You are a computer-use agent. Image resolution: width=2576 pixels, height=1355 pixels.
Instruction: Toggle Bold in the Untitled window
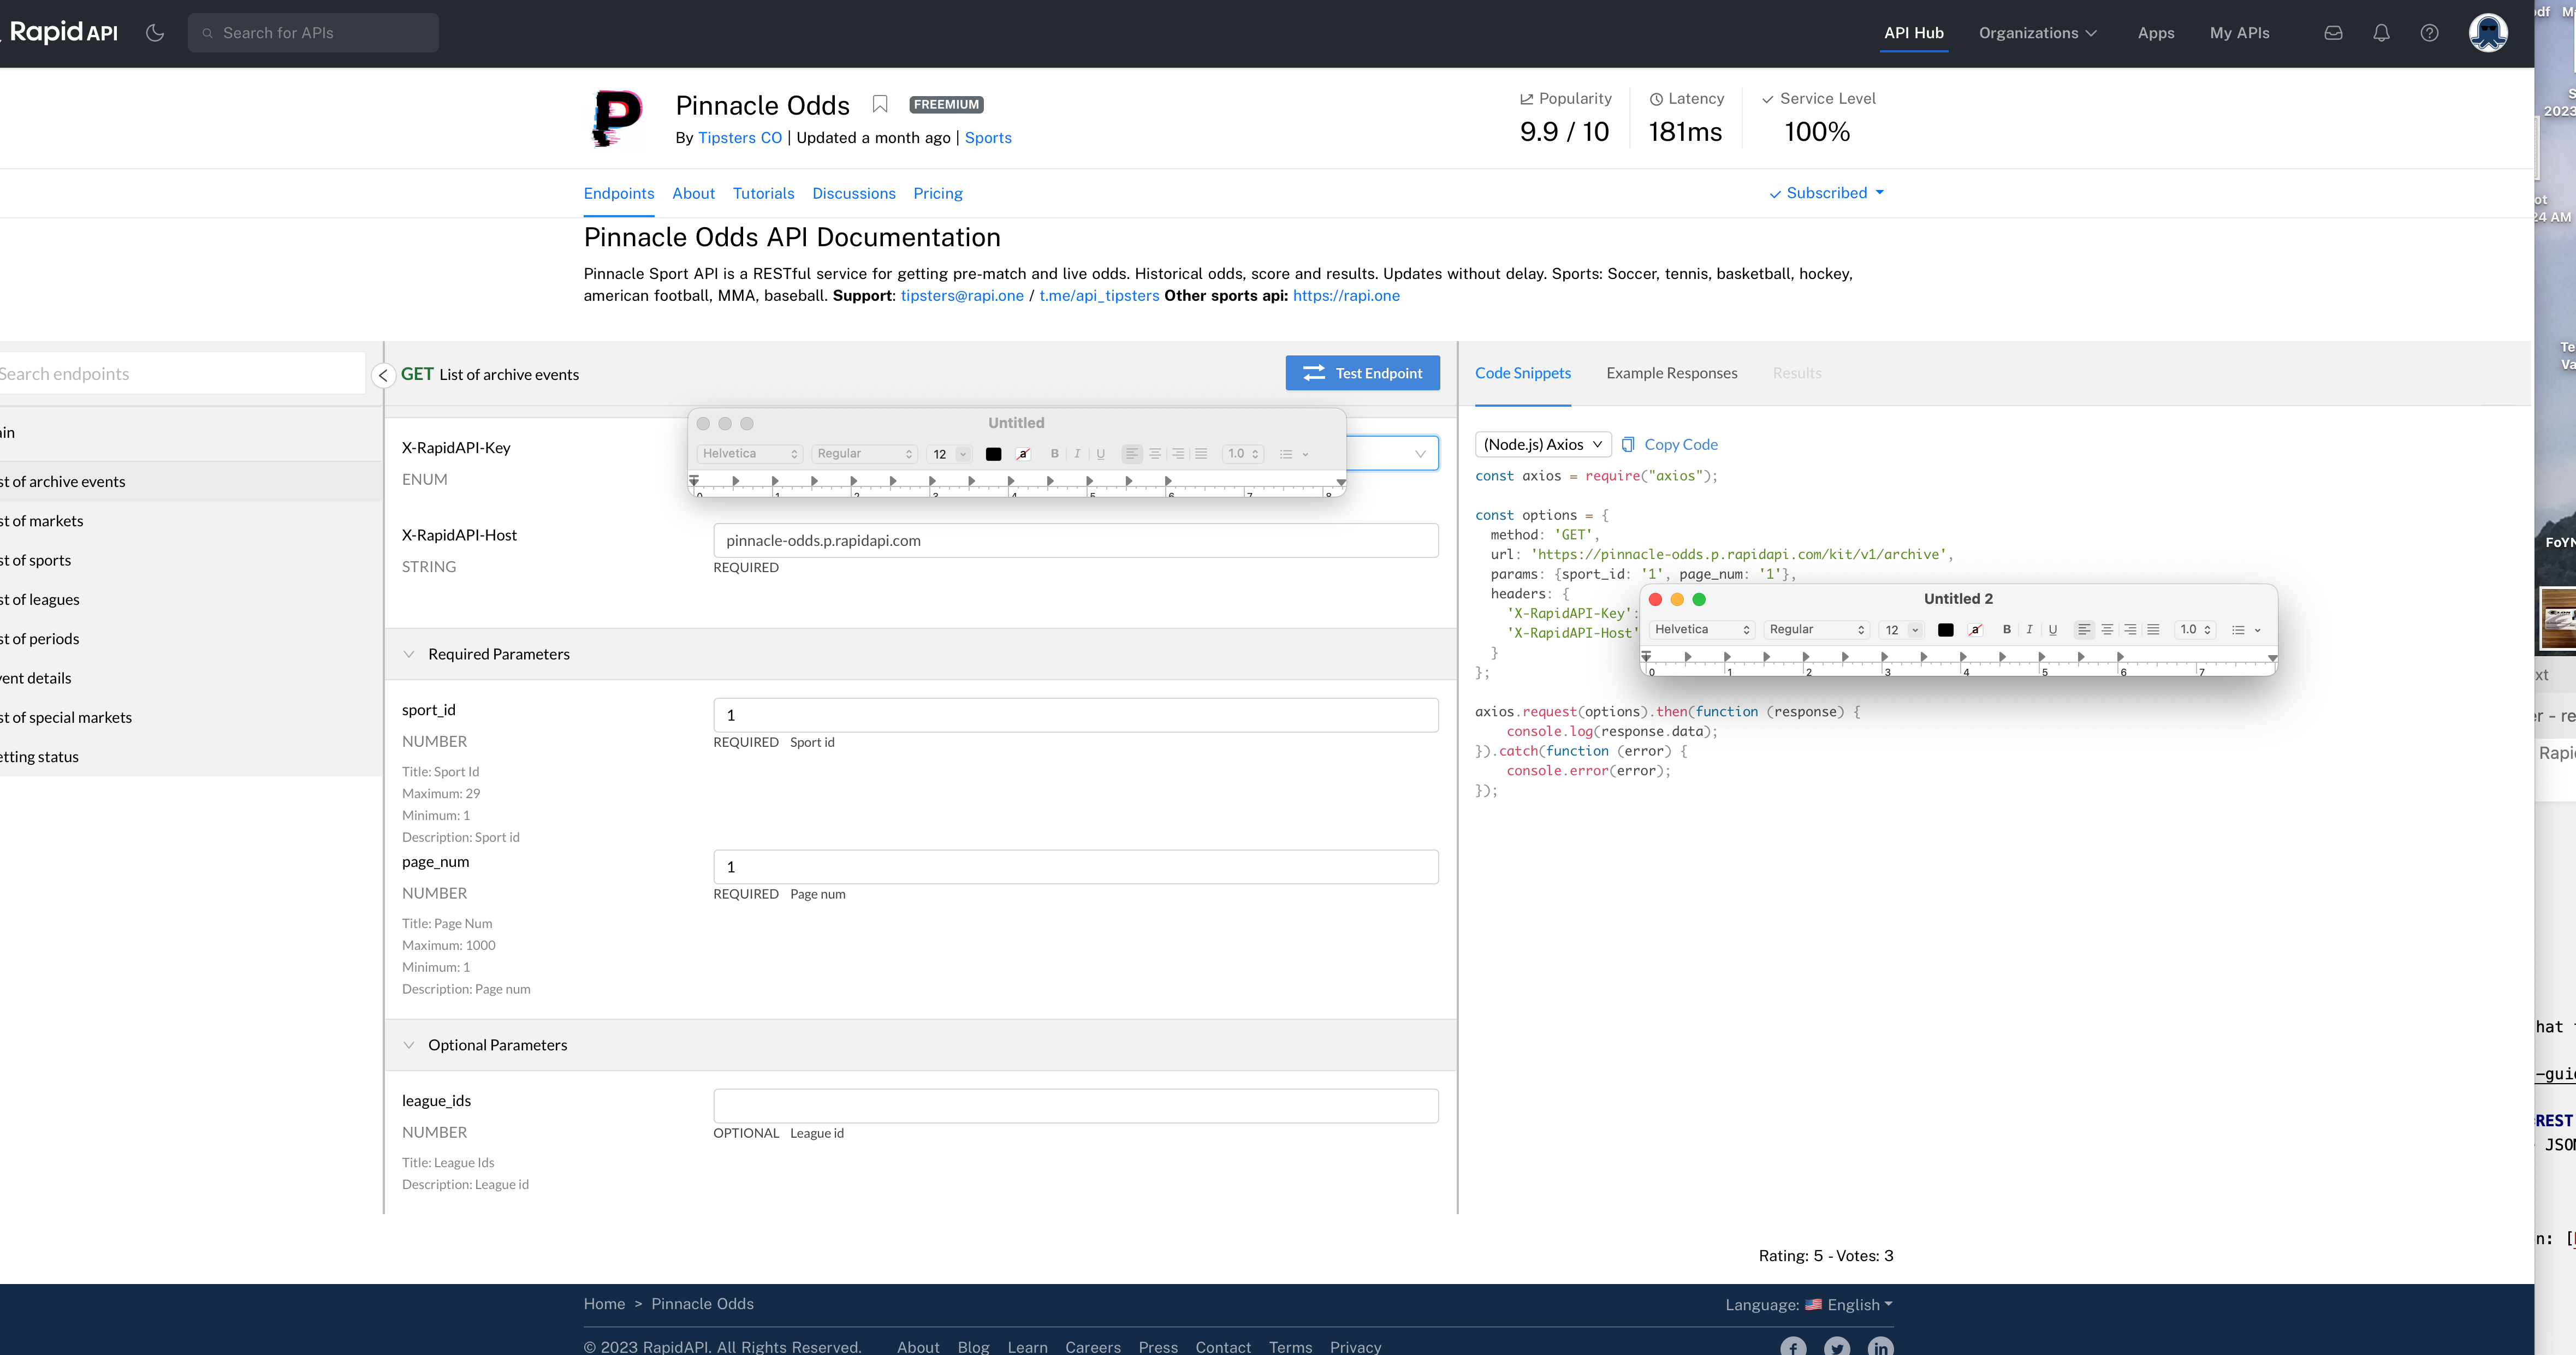coord(1054,454)
